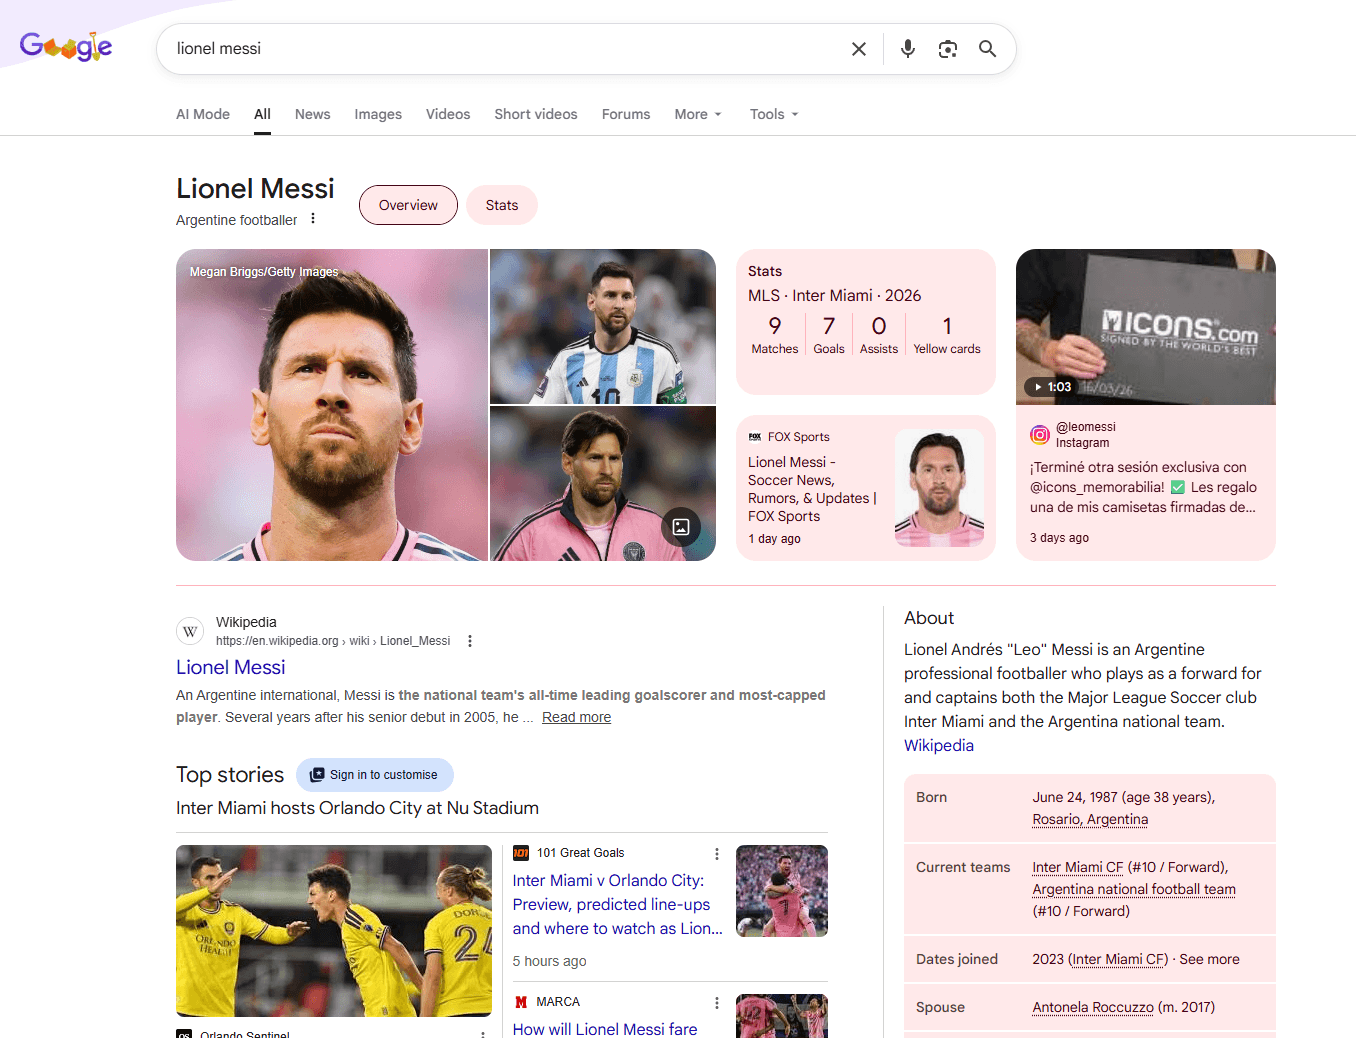The image size is (1356, 1038).
Task: Click the 0 Assists stat
Action: tap(879, 334)
